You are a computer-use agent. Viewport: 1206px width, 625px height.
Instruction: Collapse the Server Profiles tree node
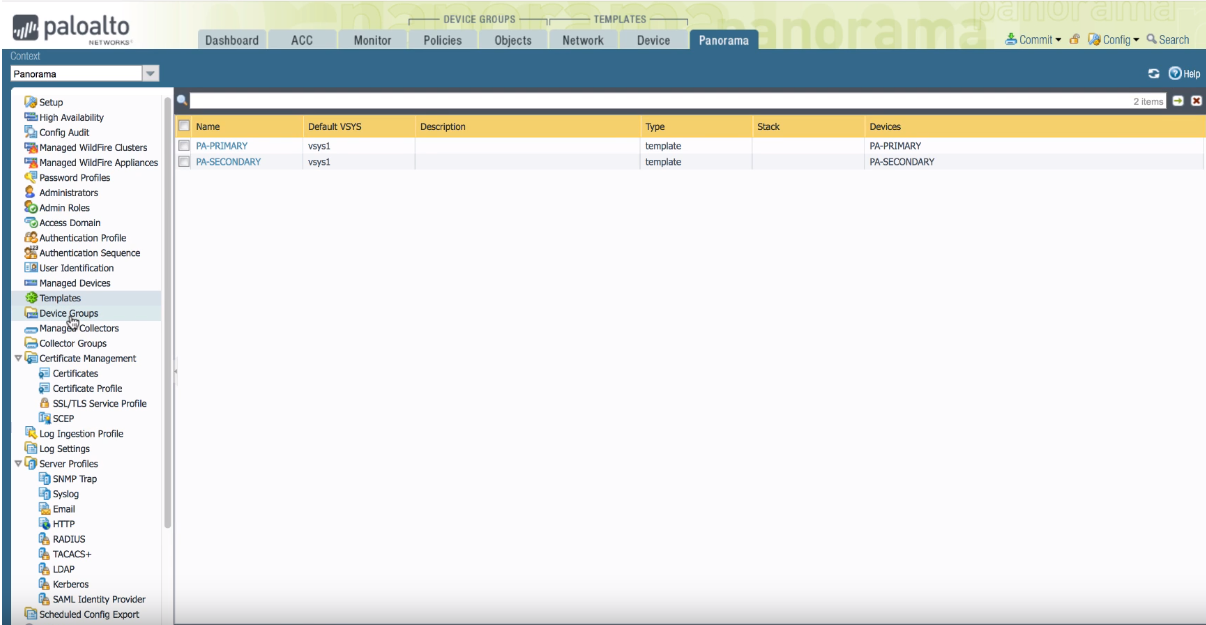[18, 464]
